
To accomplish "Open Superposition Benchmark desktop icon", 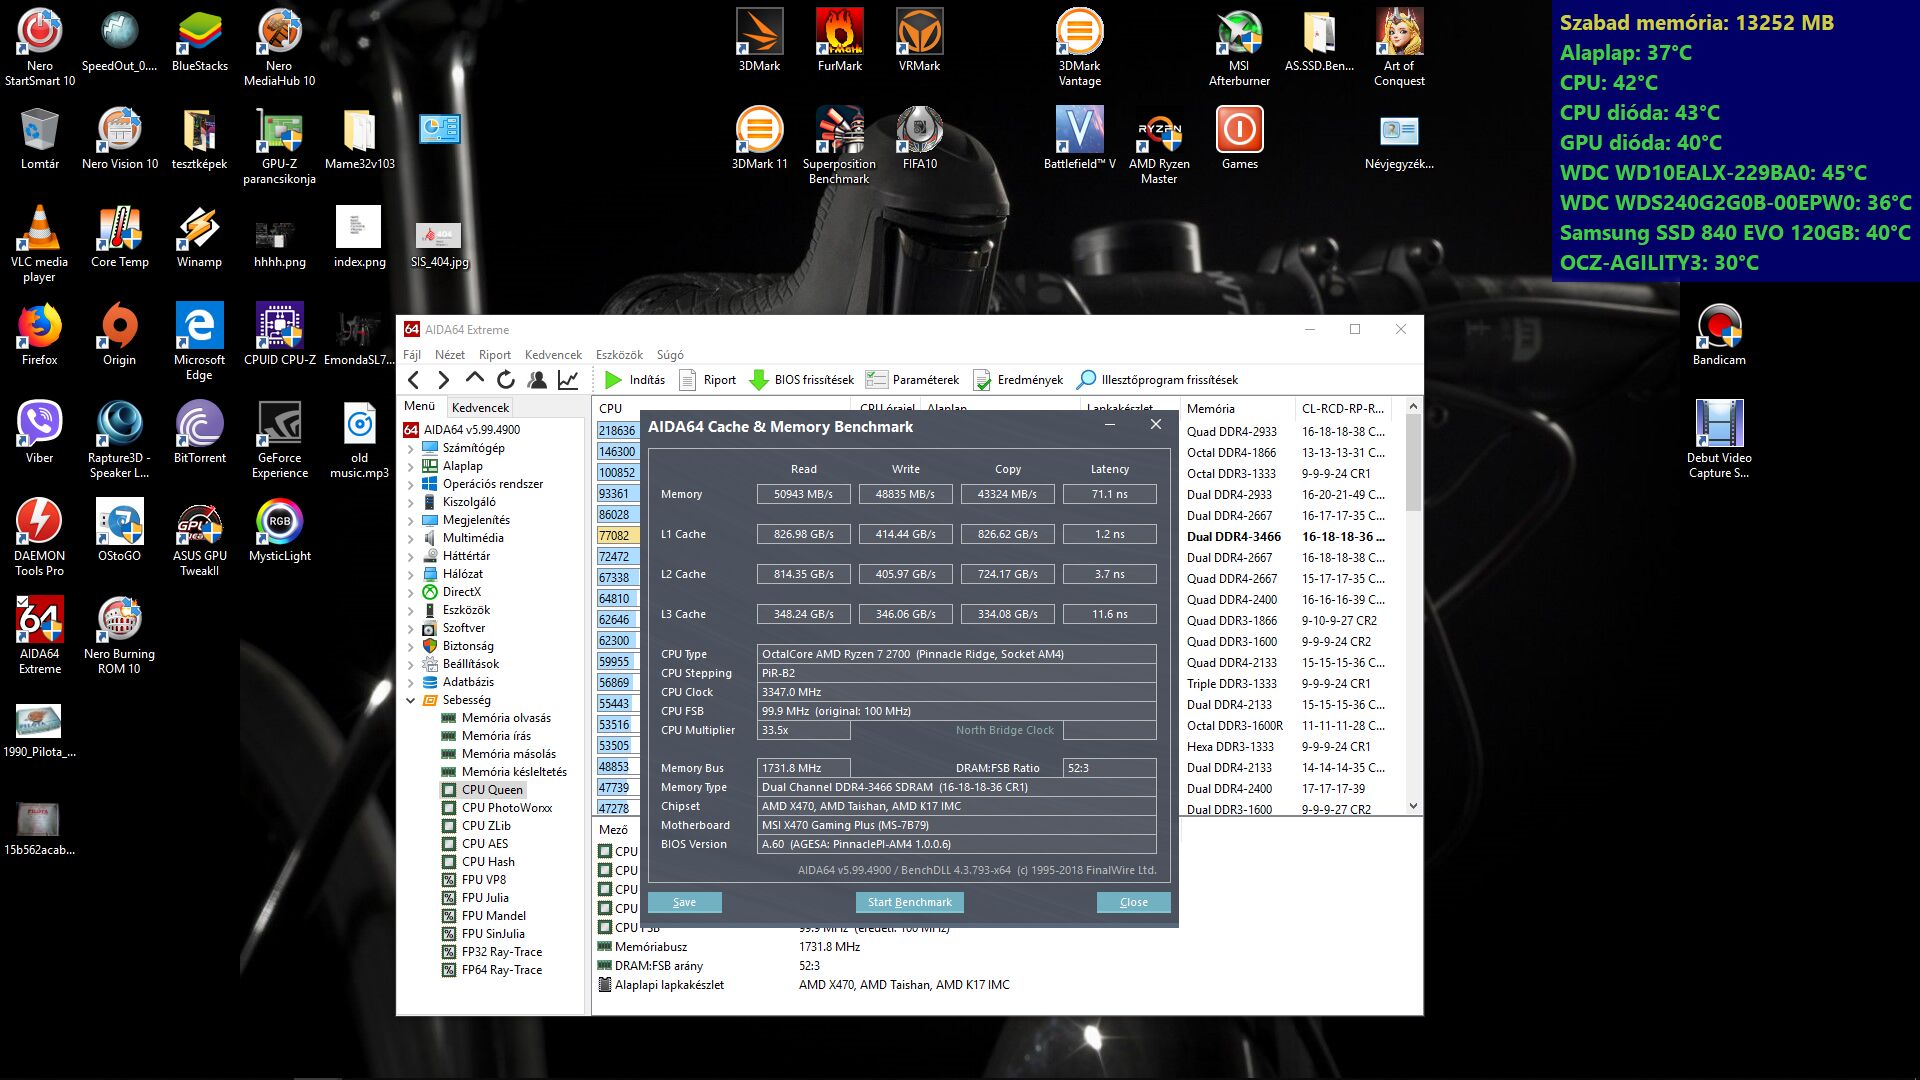I will (x=839, y=146).
